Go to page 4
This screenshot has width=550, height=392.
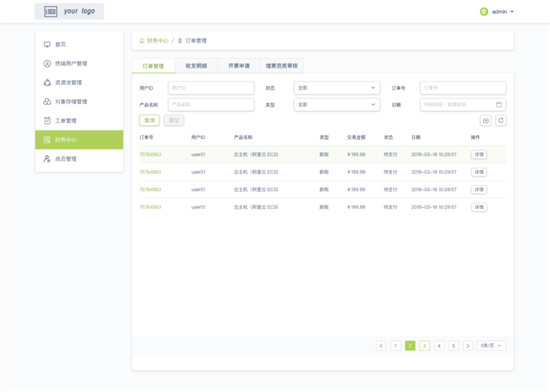pyautogui.click(x=439, y=346)
